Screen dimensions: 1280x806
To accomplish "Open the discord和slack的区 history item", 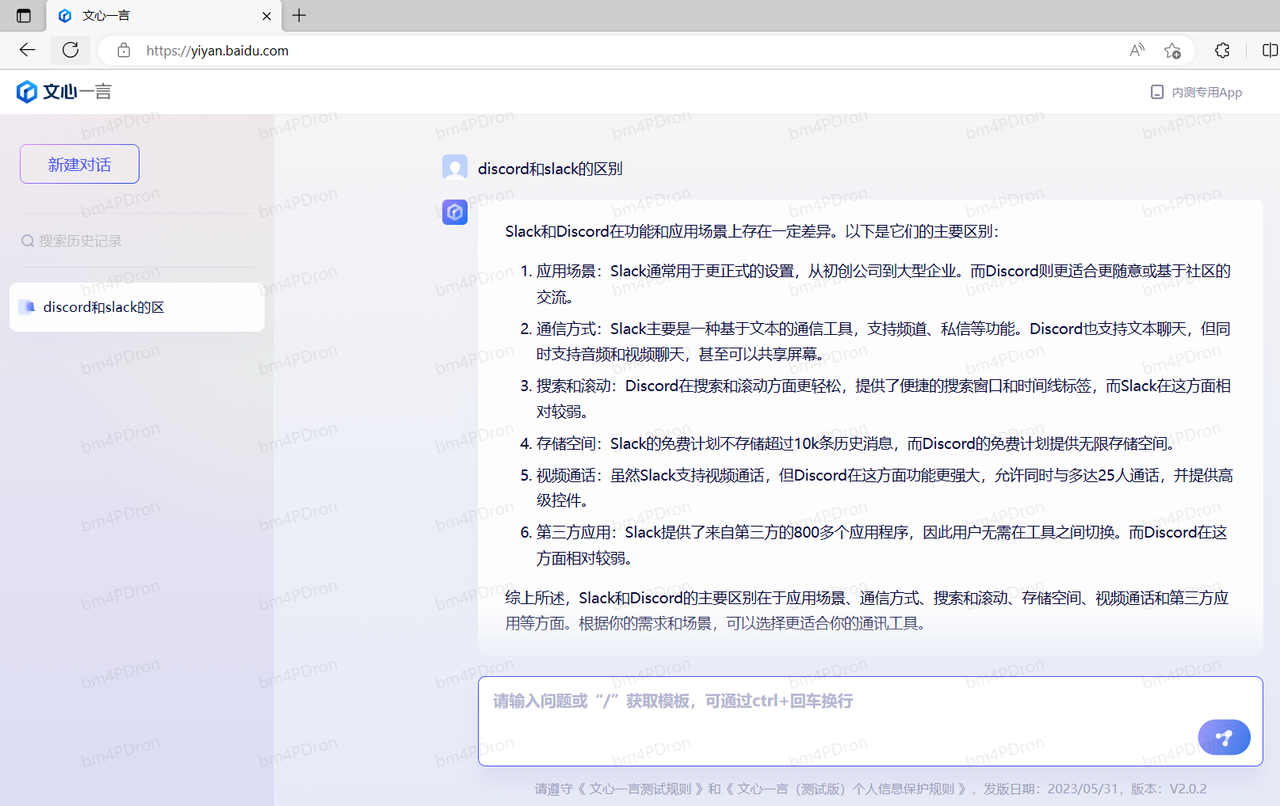I will point(137,307).
